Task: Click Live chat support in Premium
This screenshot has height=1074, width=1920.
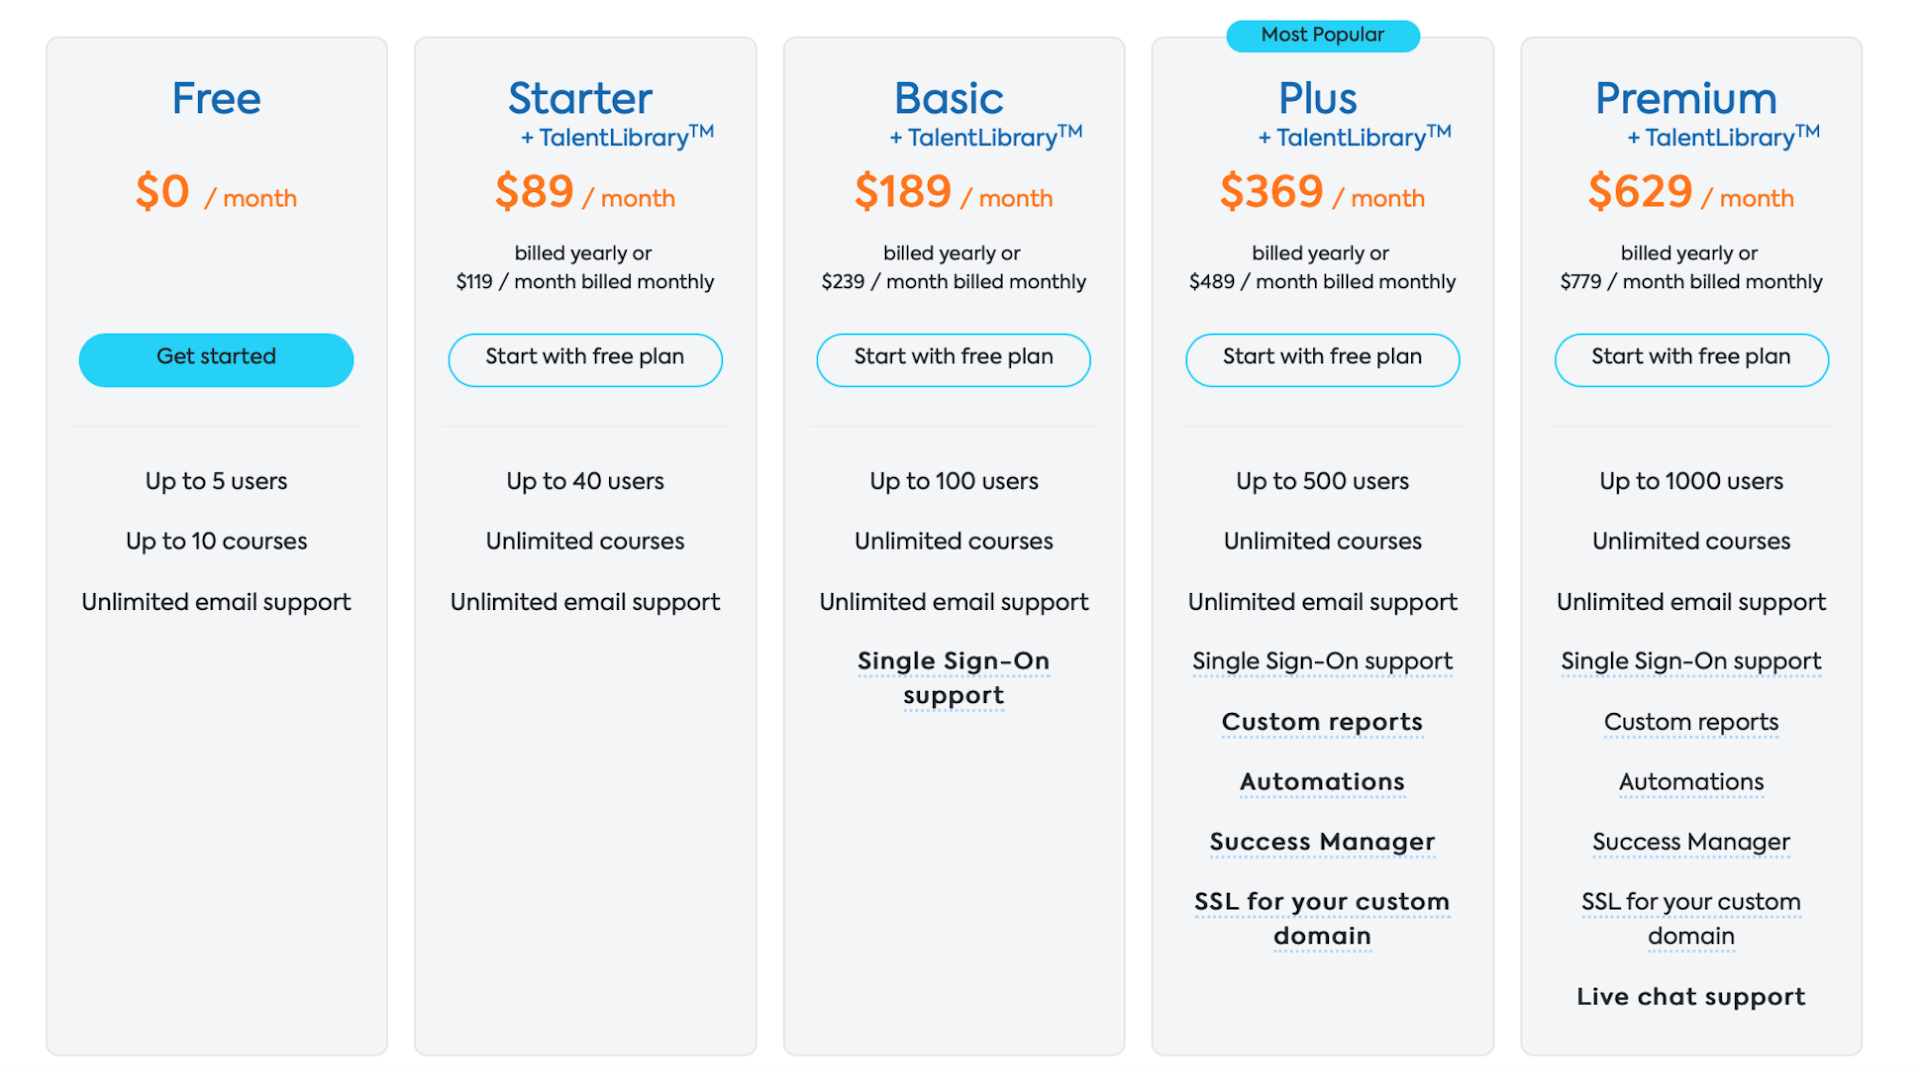Action: tap(1691, 997)
